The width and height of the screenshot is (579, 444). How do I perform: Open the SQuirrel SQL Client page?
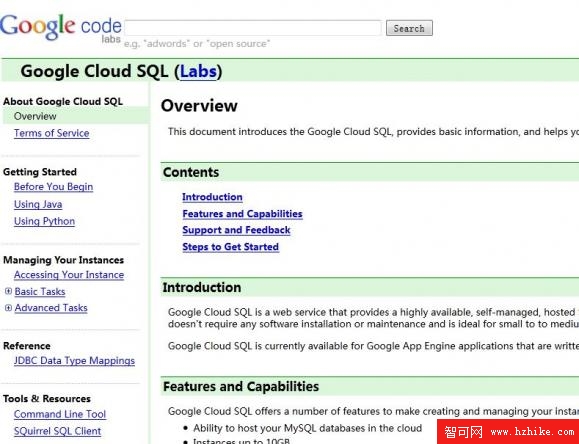(x=57, y=431)
